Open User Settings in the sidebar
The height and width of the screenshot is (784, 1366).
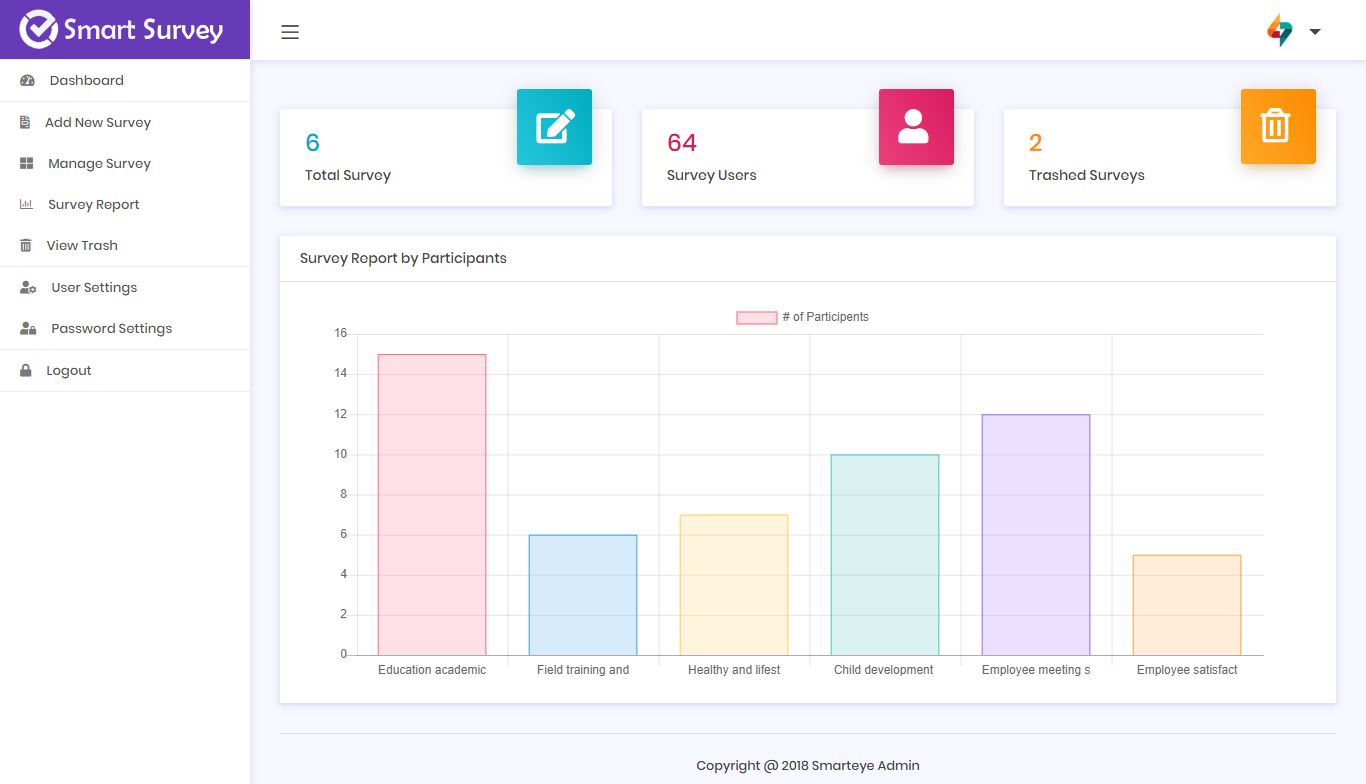click(125, 287)
